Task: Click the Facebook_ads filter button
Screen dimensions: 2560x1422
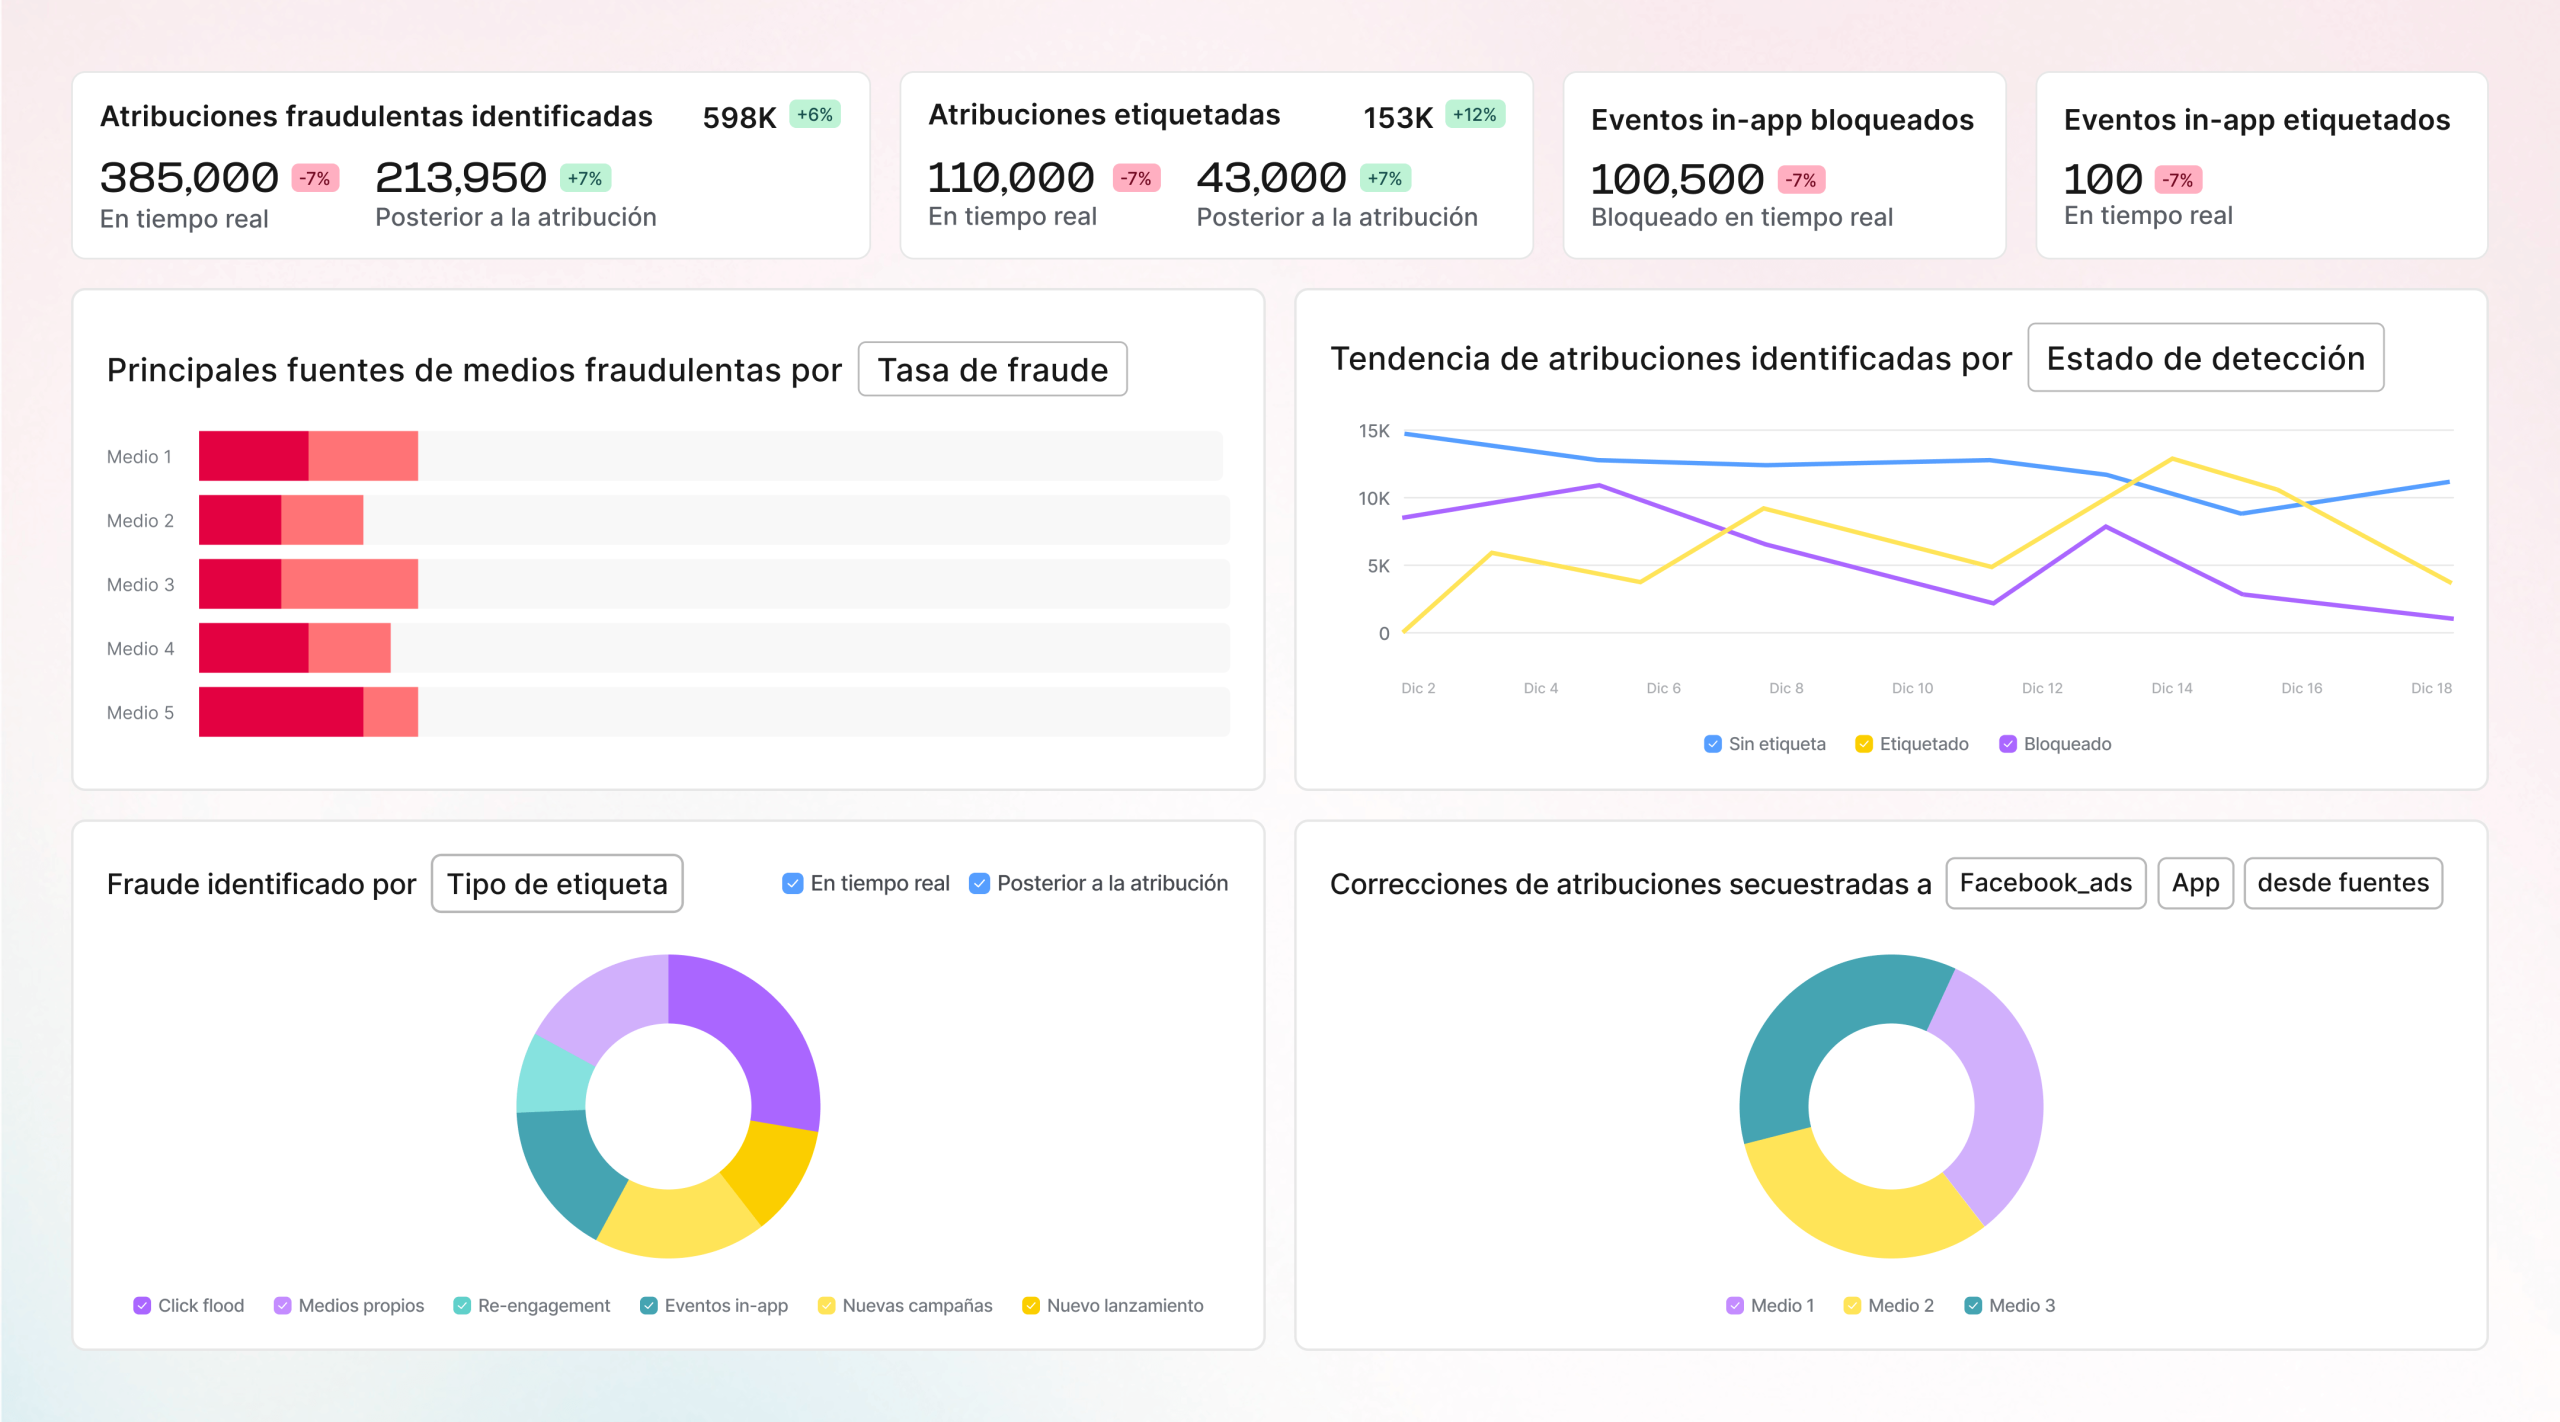Action: (x=2045, y=882)
